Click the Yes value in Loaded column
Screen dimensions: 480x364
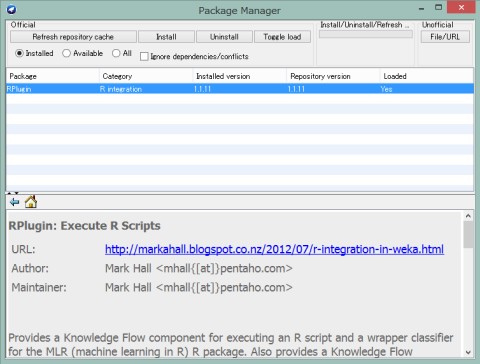[386, 89]
